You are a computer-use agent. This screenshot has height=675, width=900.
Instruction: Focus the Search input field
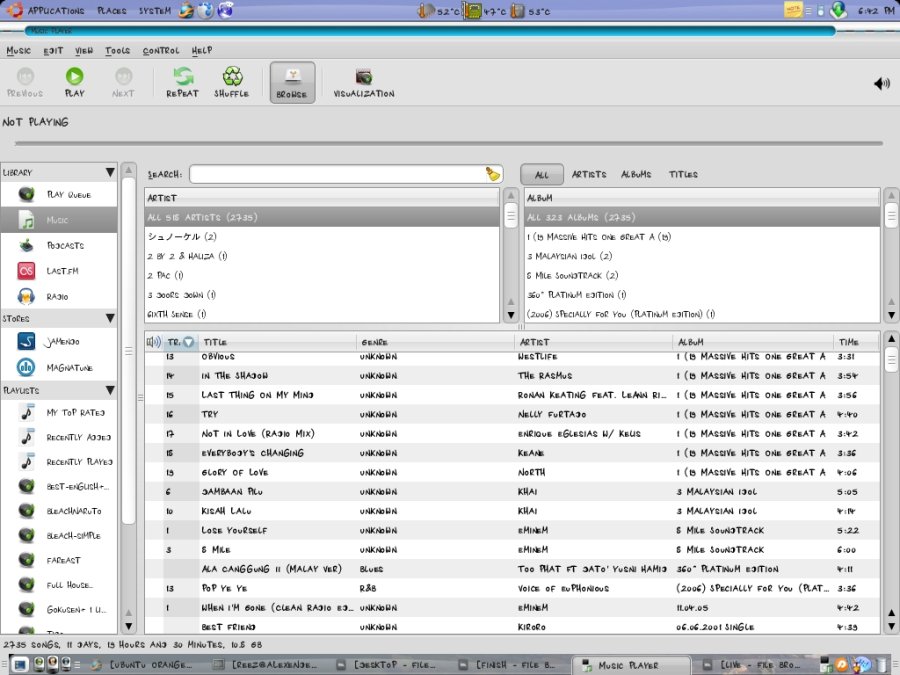tap(339, 174)
